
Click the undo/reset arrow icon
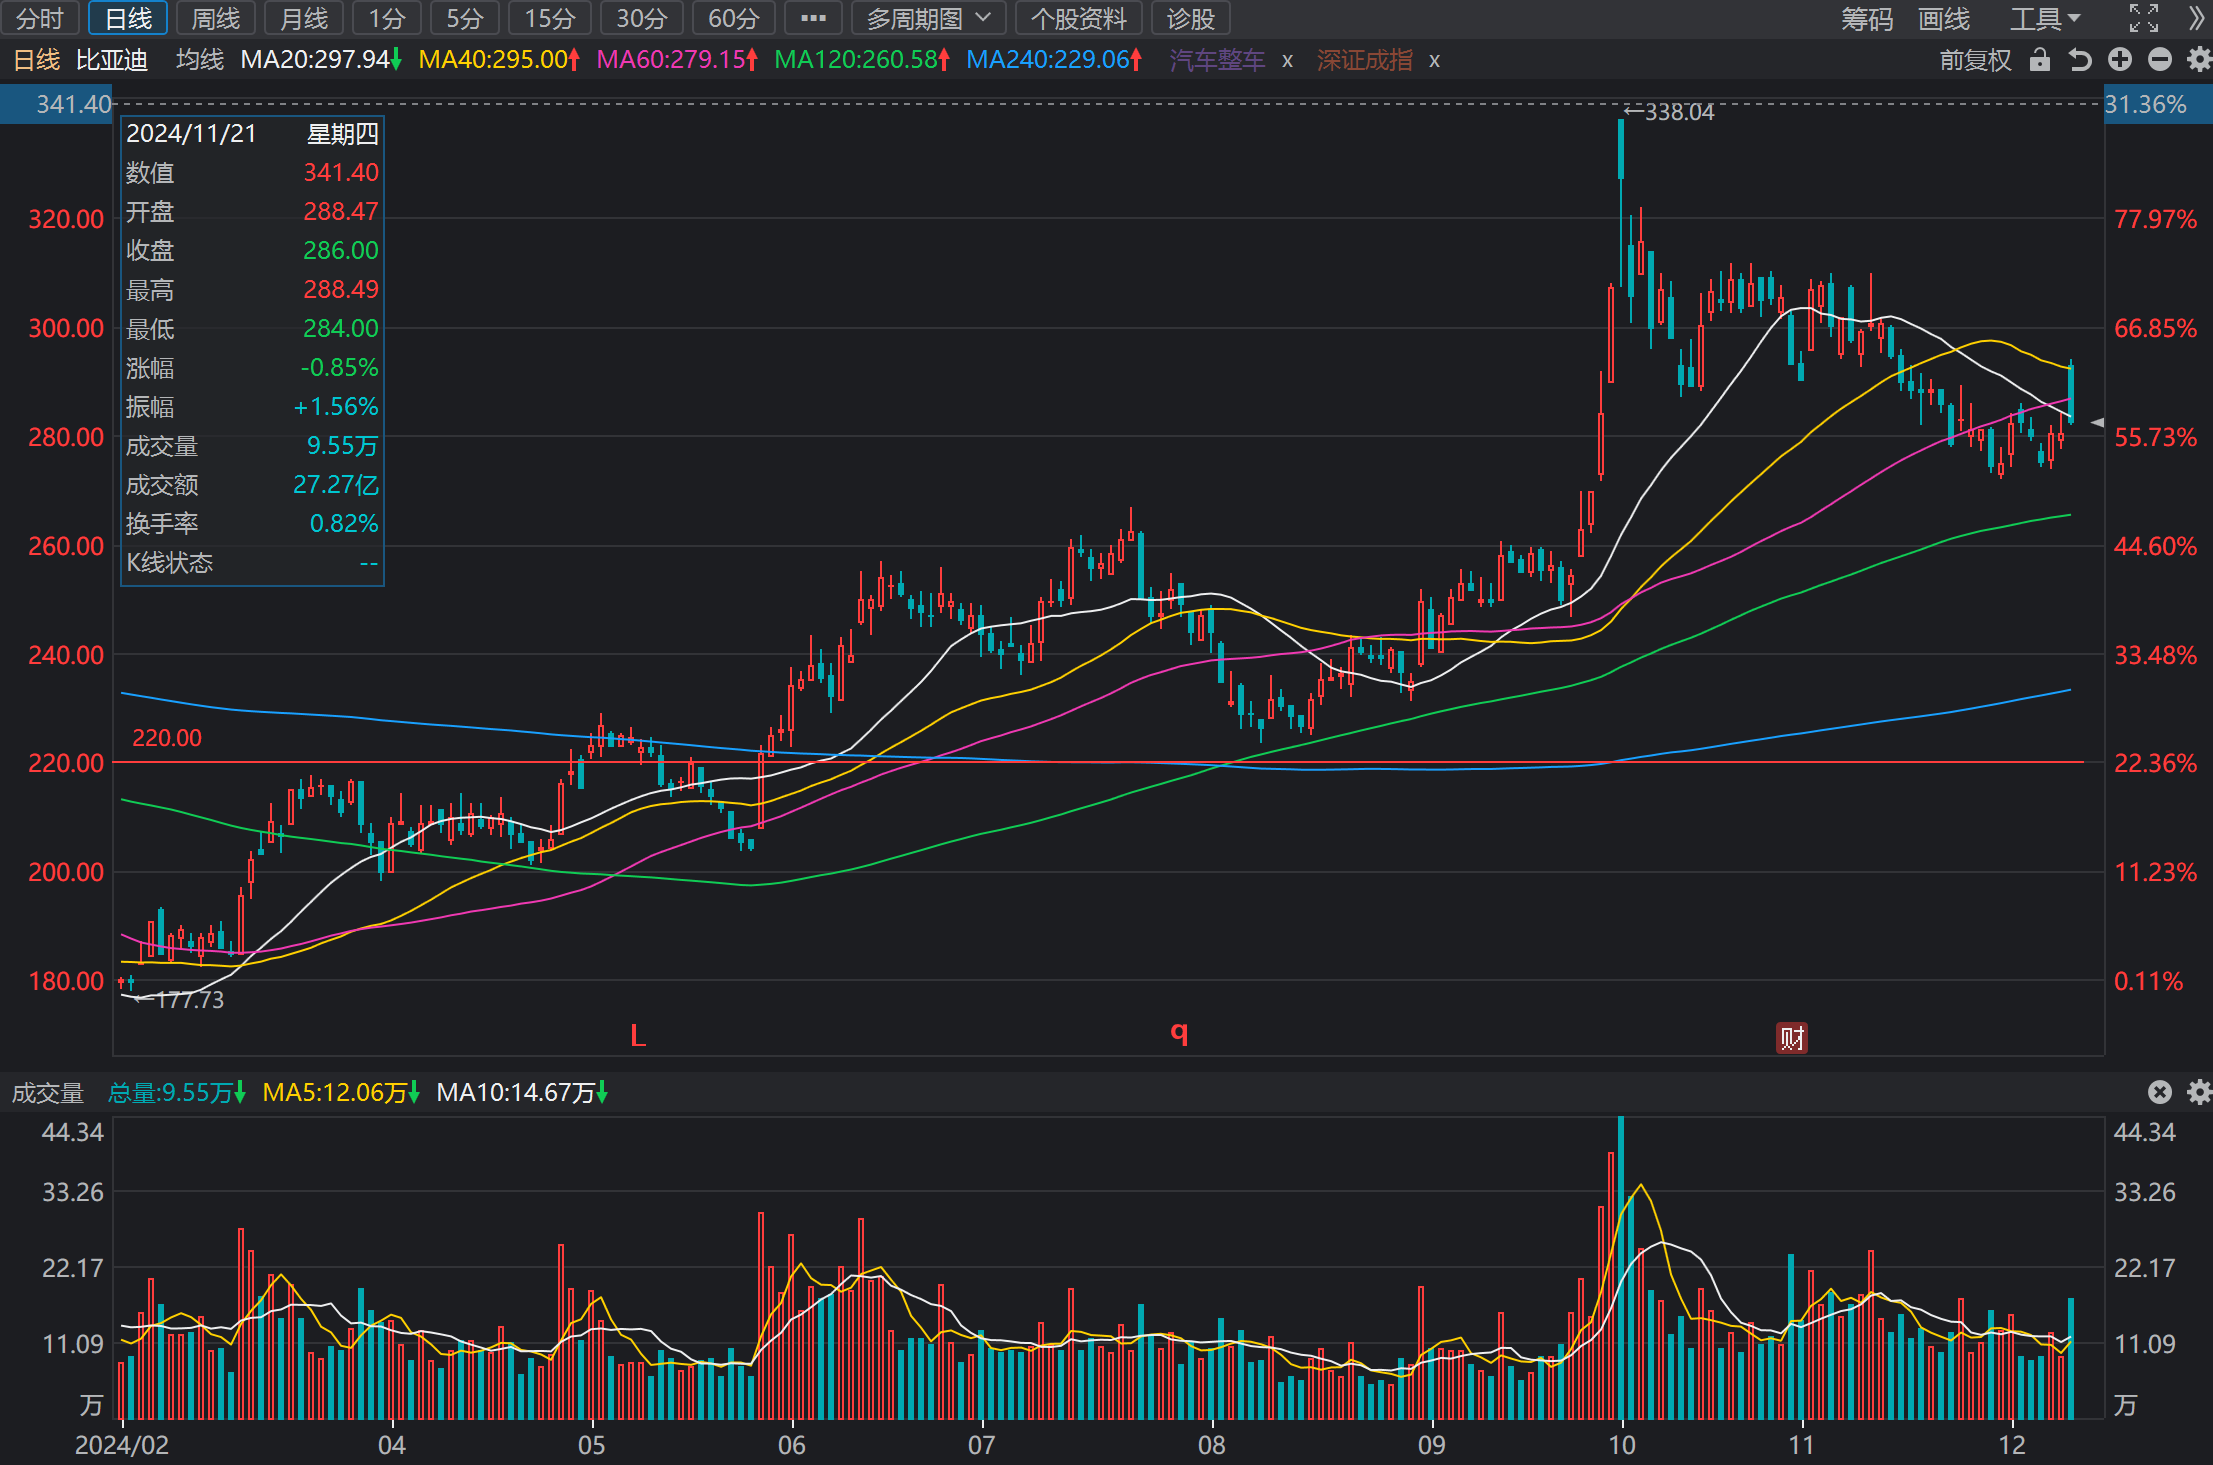point(2080,60)
